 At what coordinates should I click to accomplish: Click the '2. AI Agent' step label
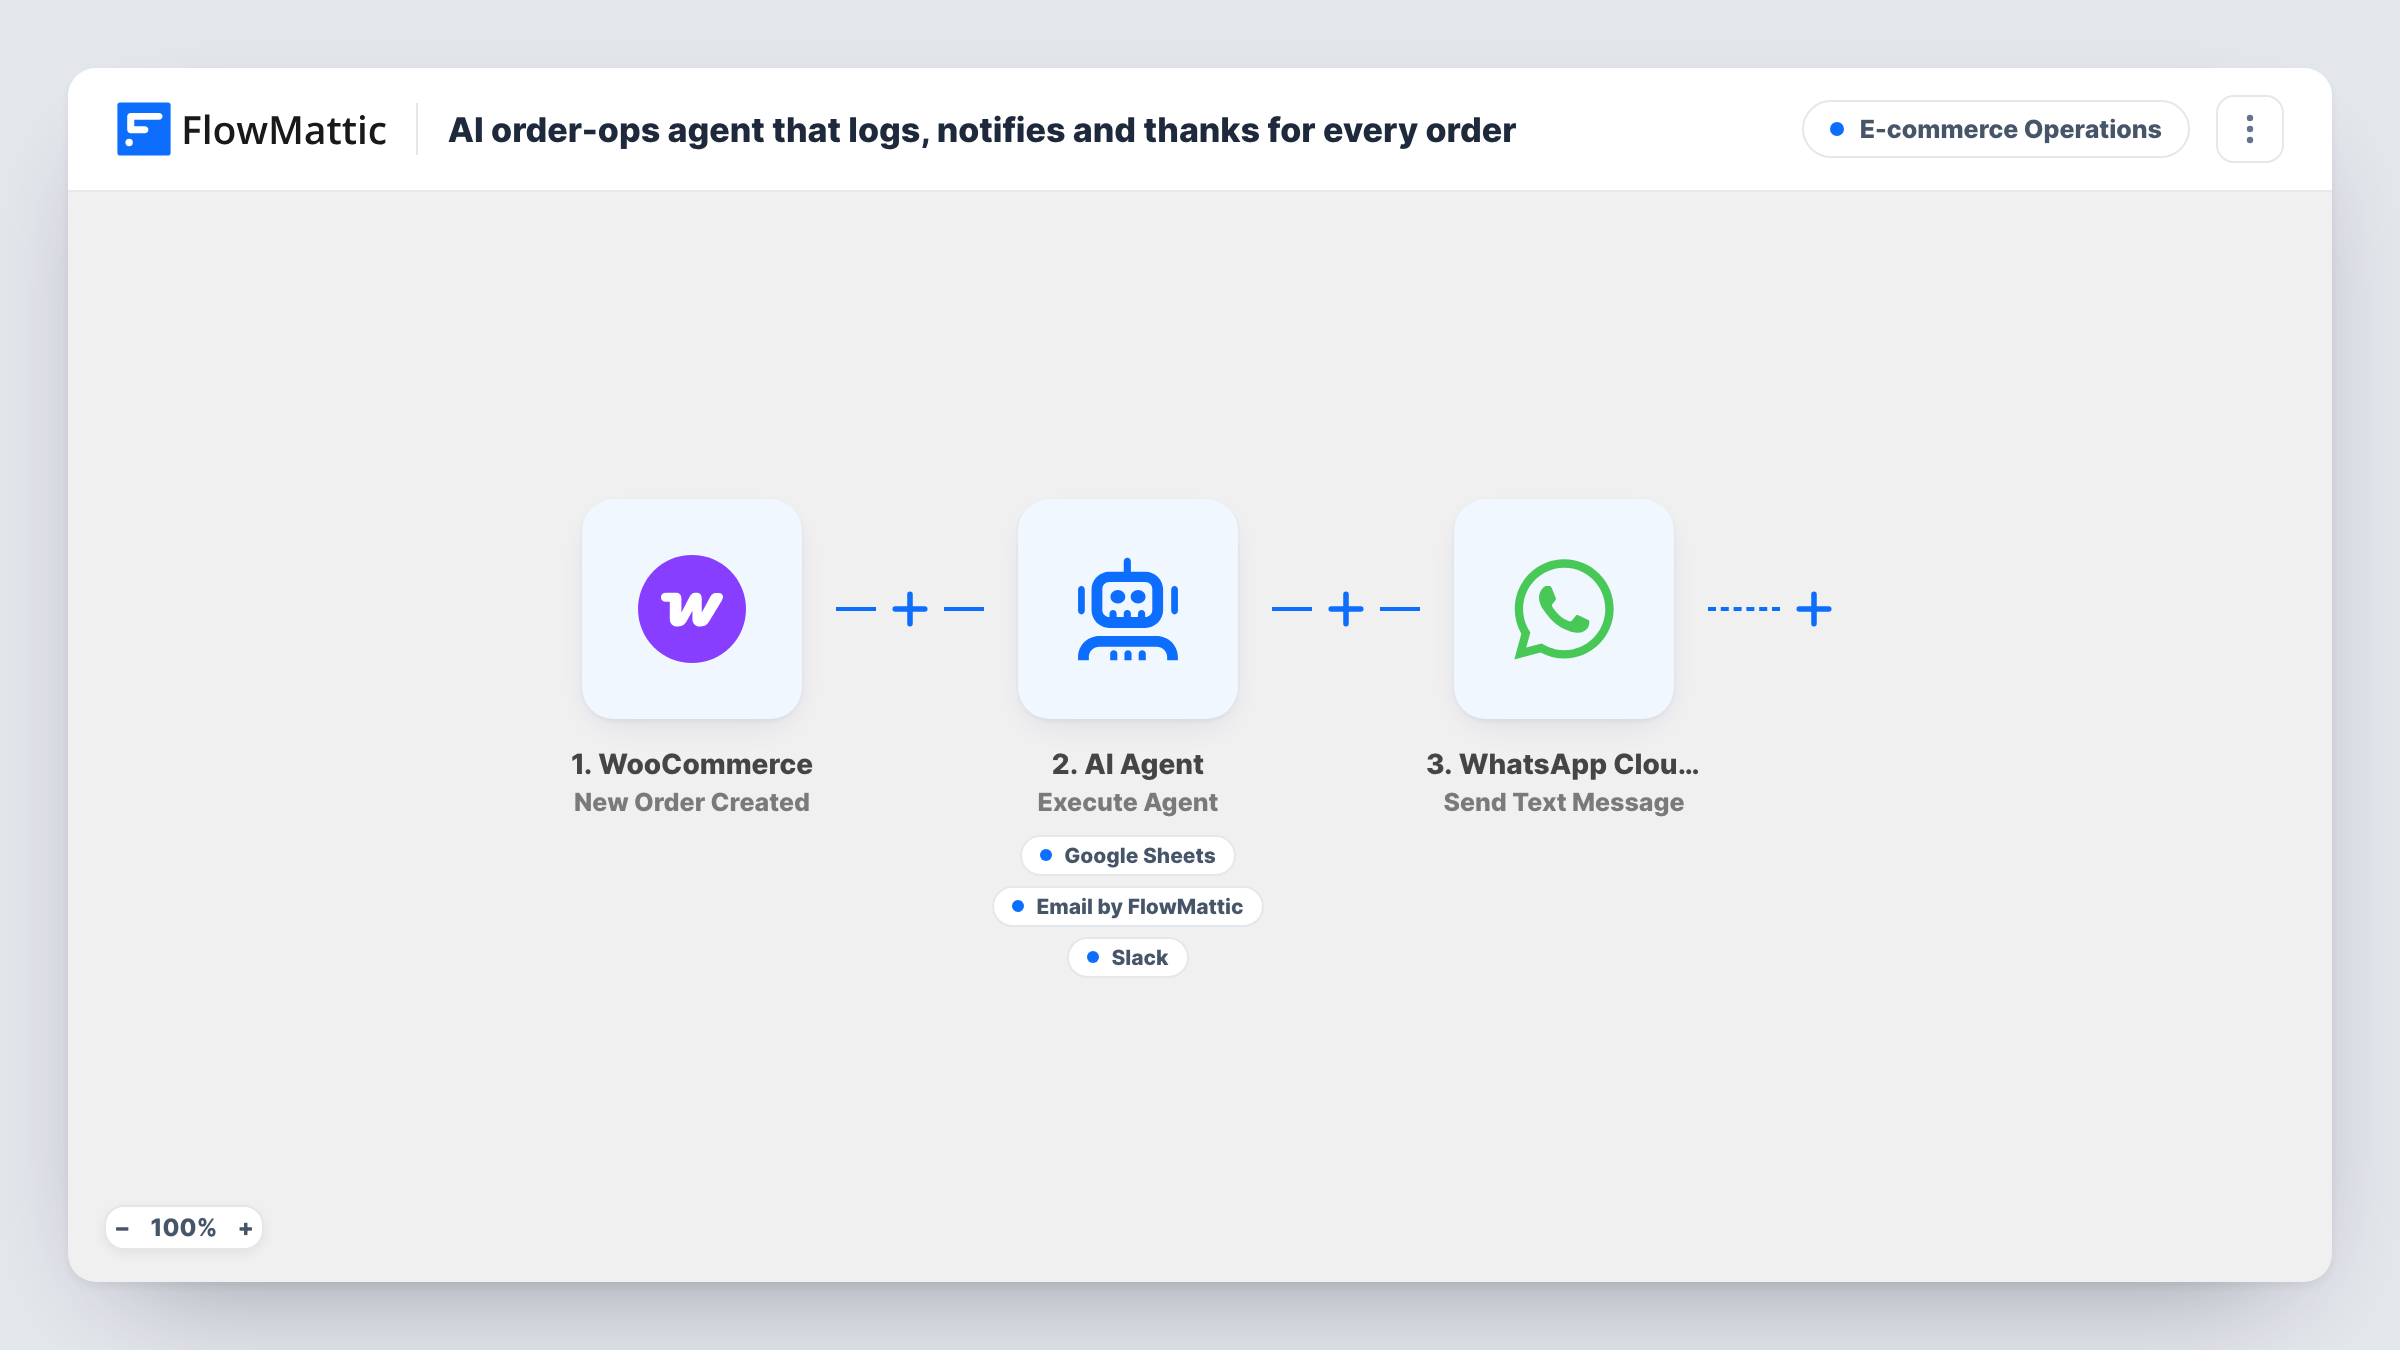[1127, 764]
